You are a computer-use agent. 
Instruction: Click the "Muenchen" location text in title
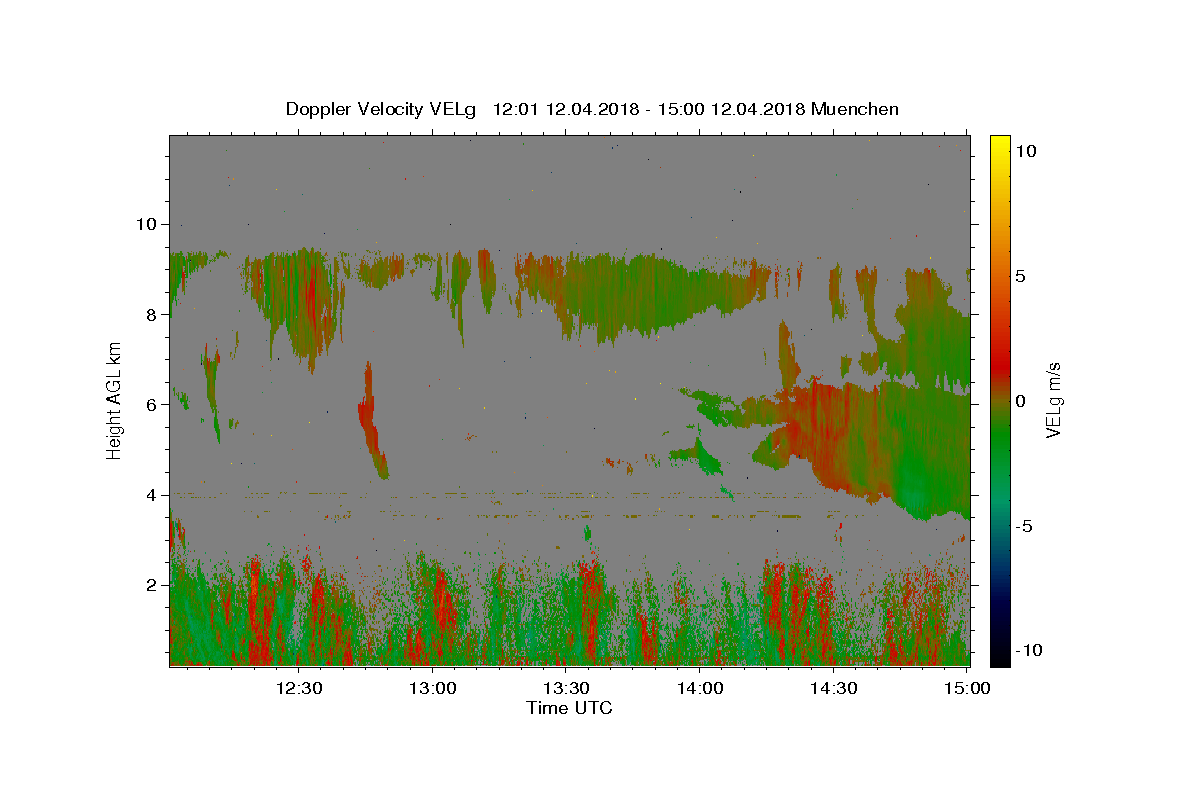click(855, 109)
